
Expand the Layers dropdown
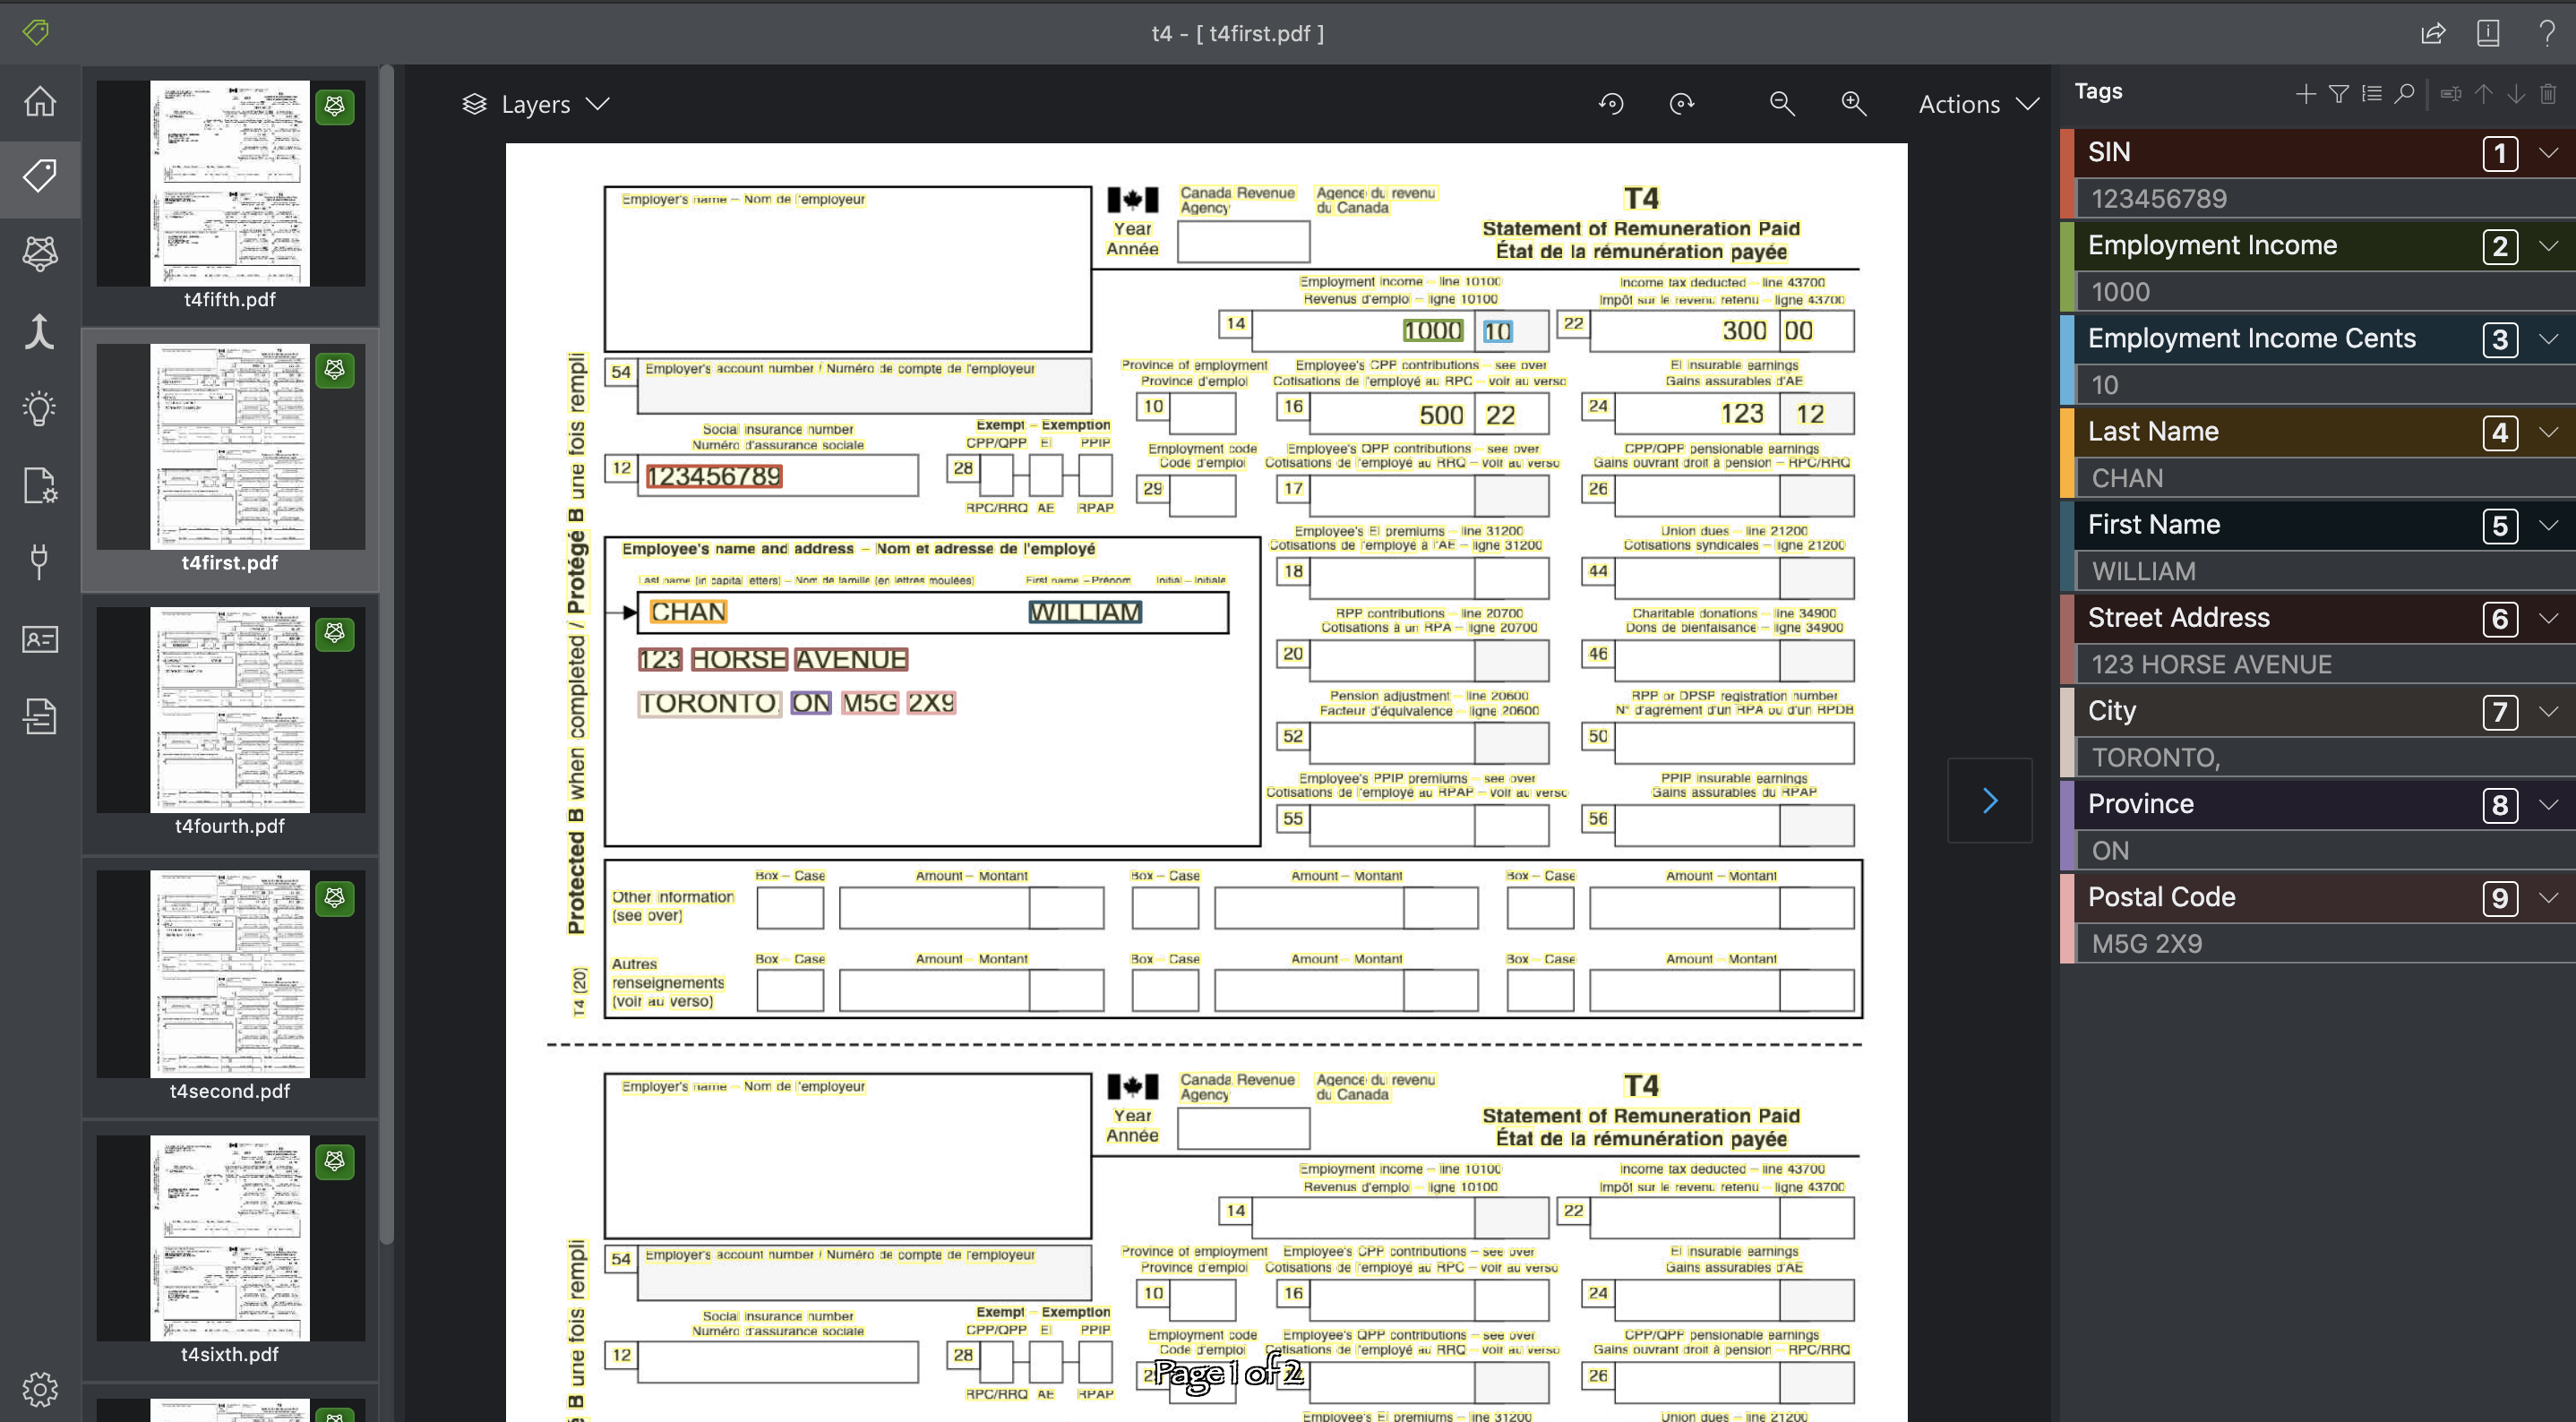(536, 104)
